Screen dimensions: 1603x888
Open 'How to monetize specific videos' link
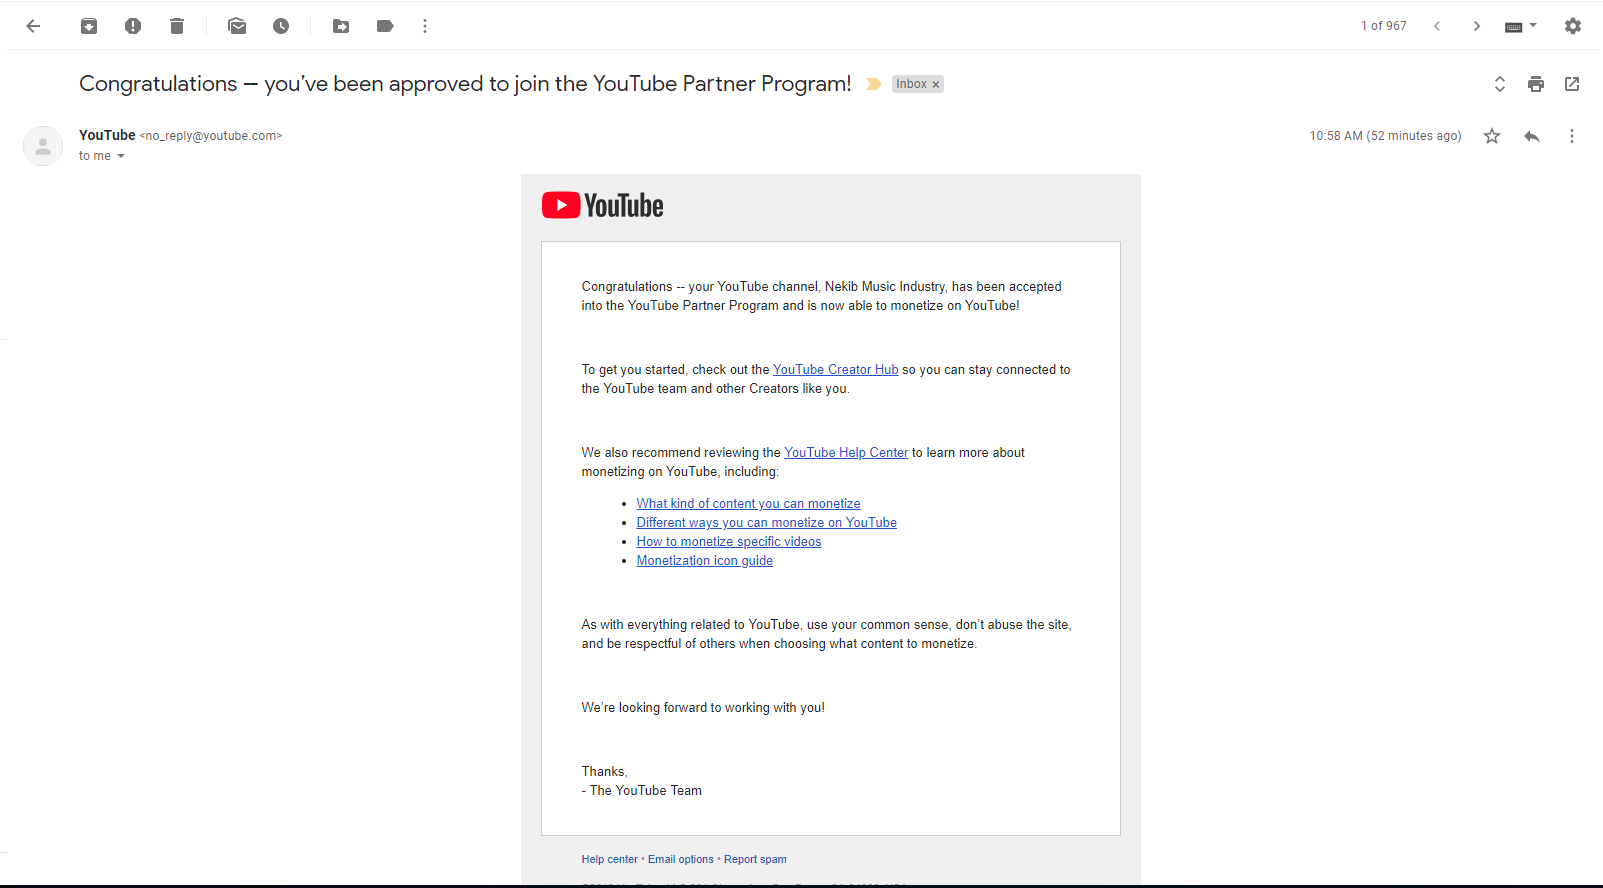[x=729, y=542]
